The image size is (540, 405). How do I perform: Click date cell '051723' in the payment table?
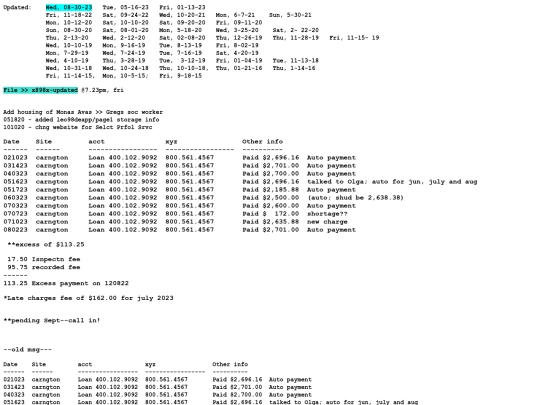pos(15,190)
